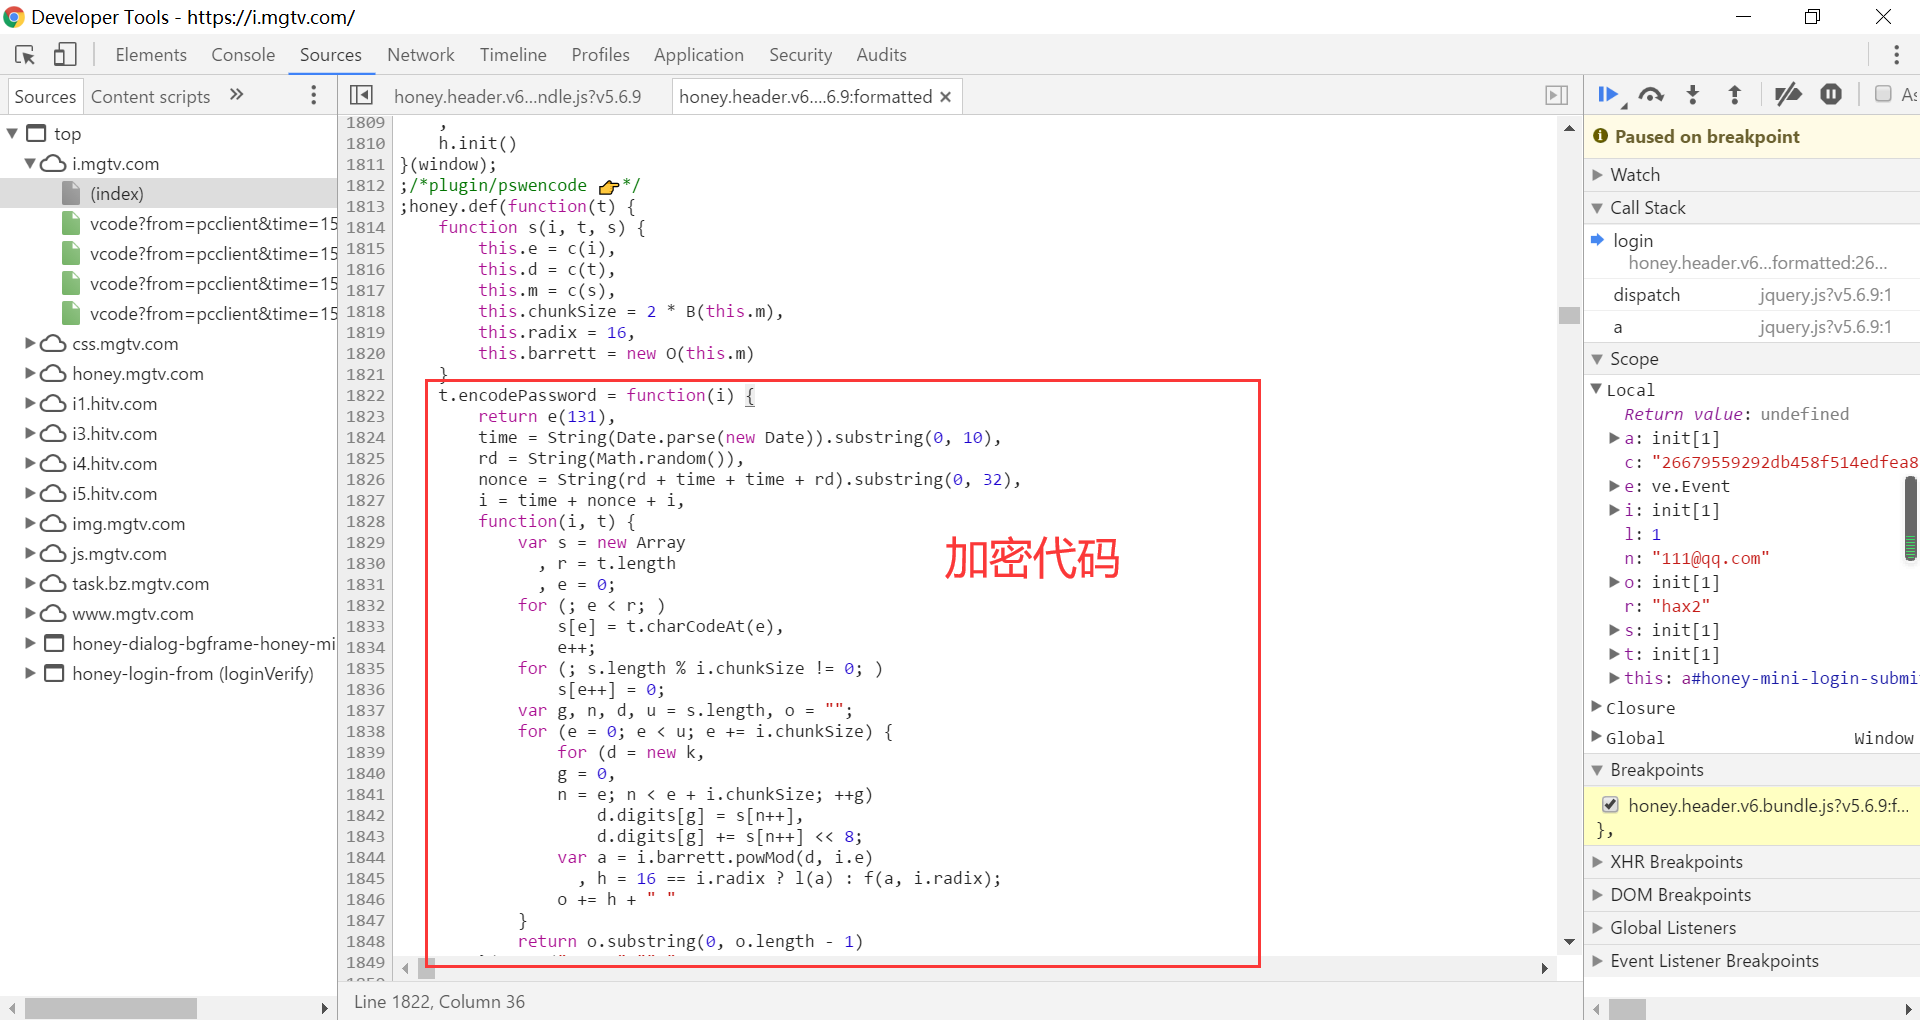Show more navigator tabs chevron
Viewport: 1920px width, 1020px height.
coord(237,95)
